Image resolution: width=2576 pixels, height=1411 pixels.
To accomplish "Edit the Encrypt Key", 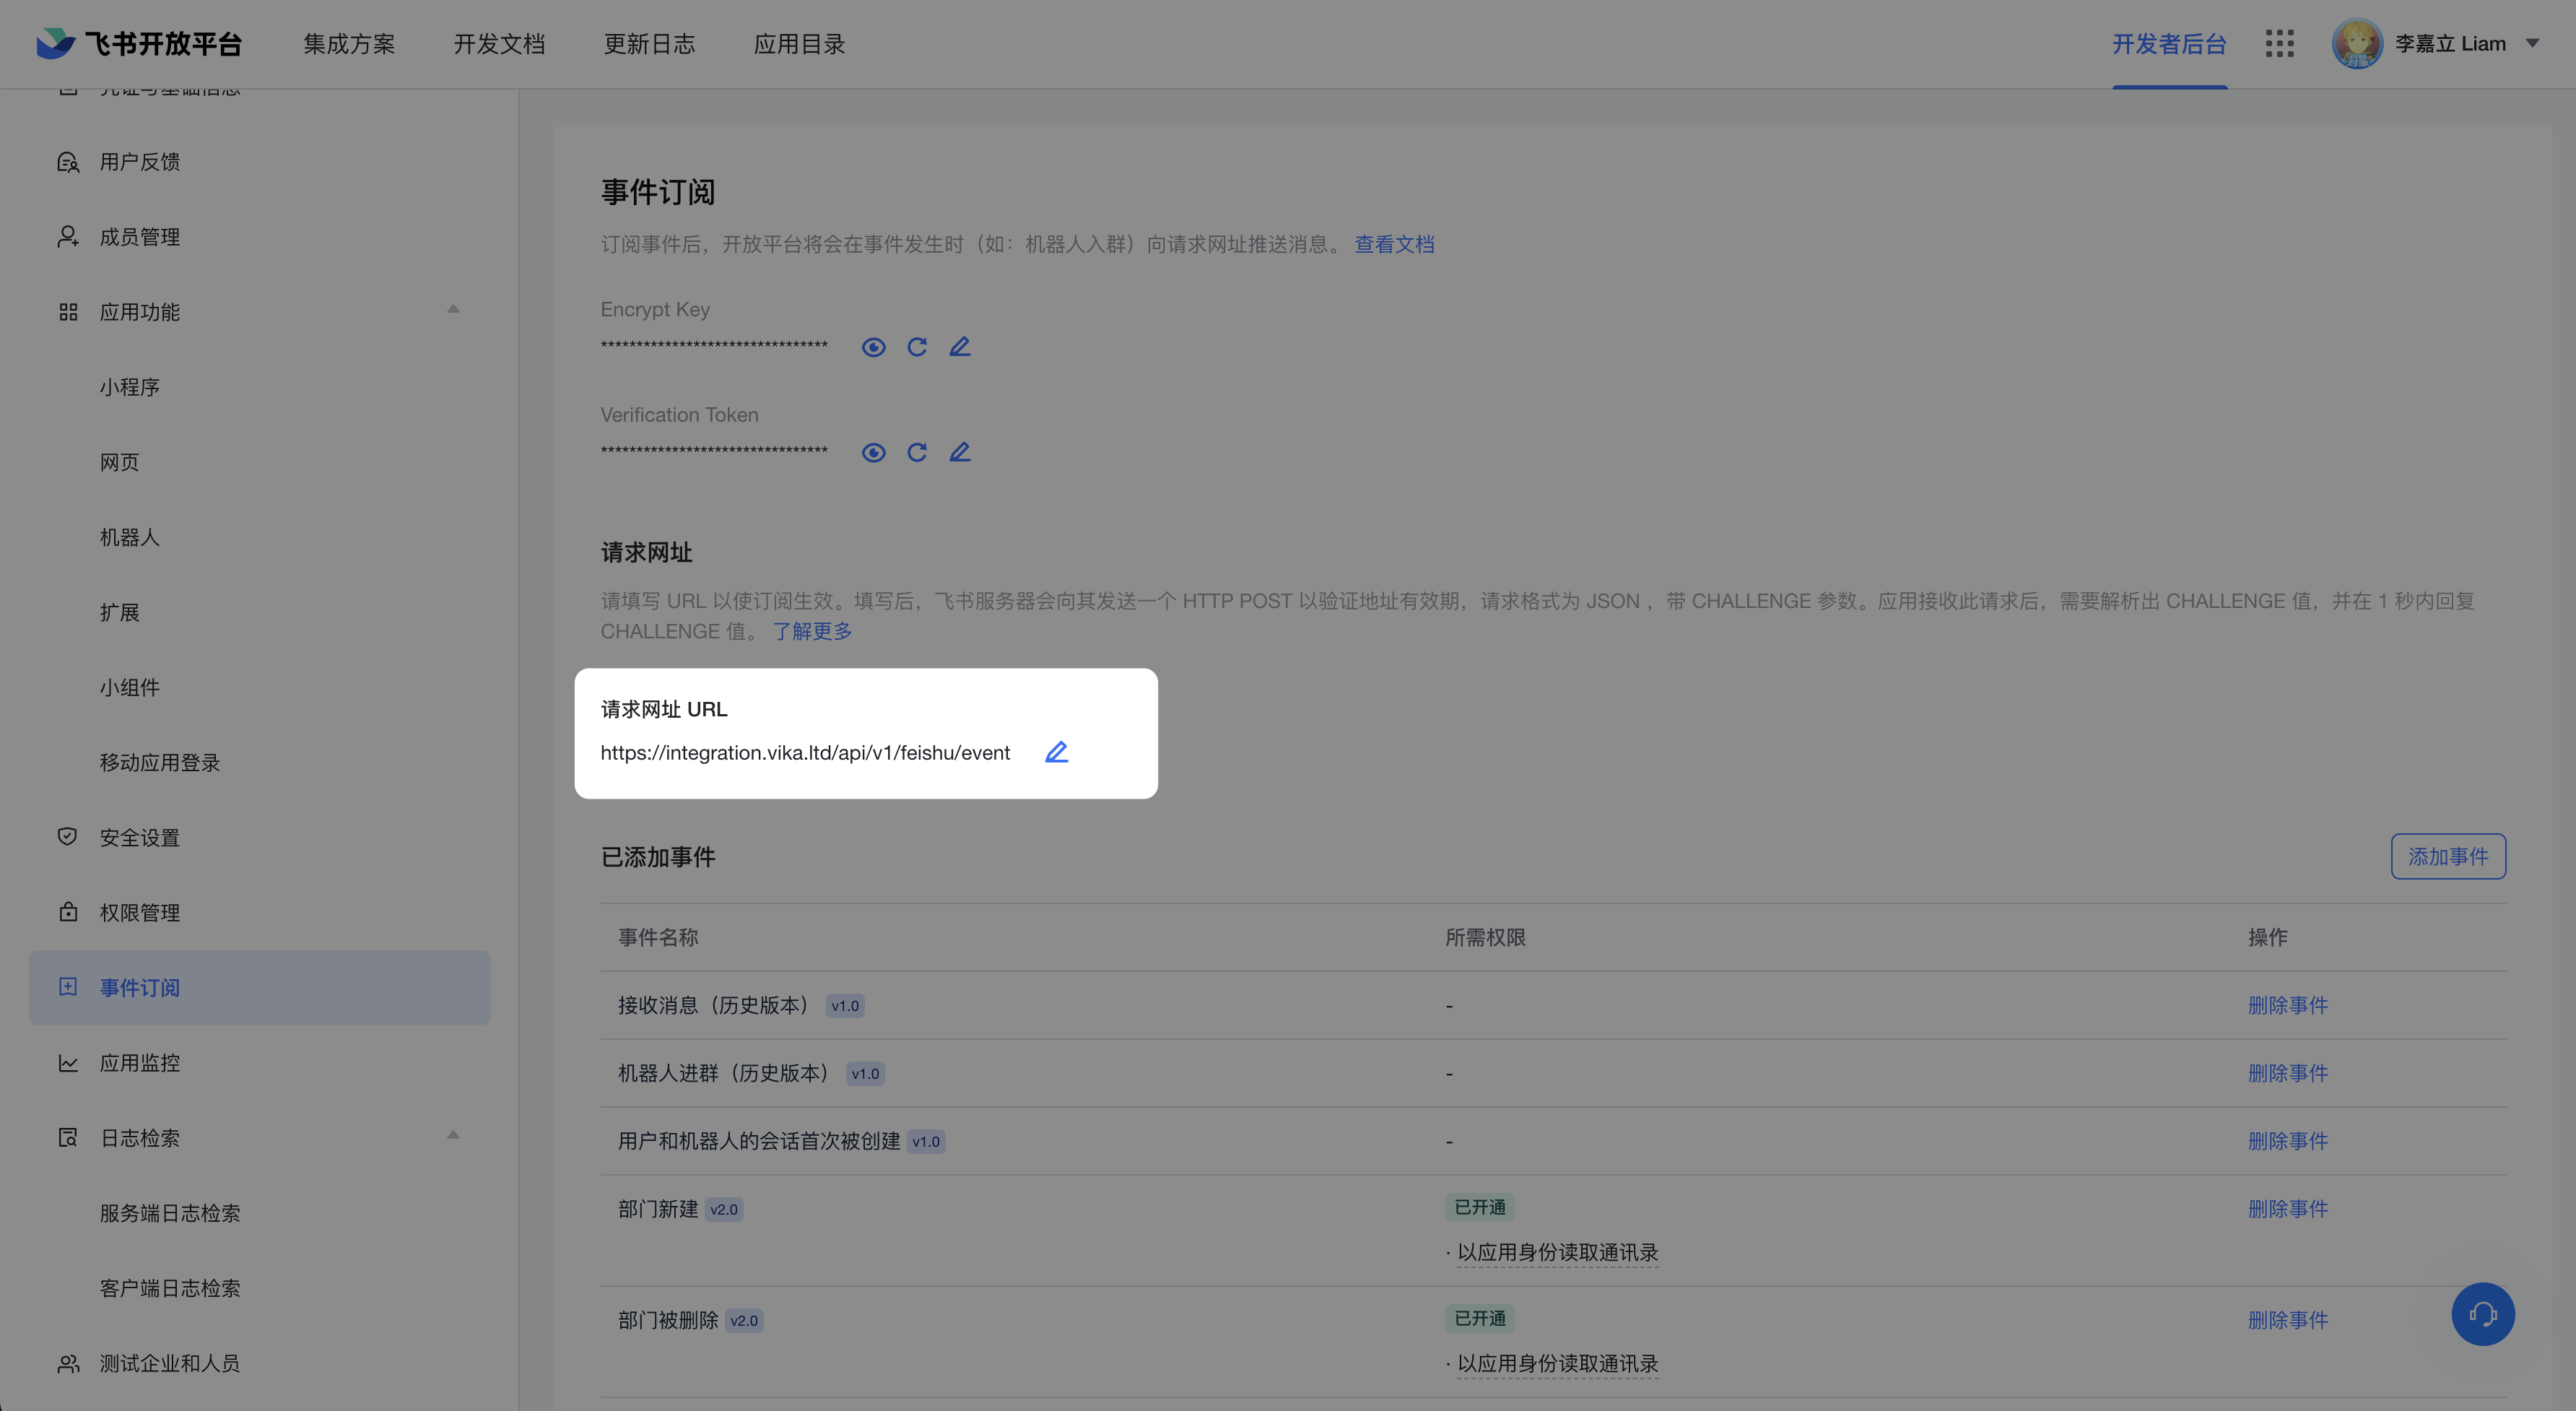I will click(959, 347).
